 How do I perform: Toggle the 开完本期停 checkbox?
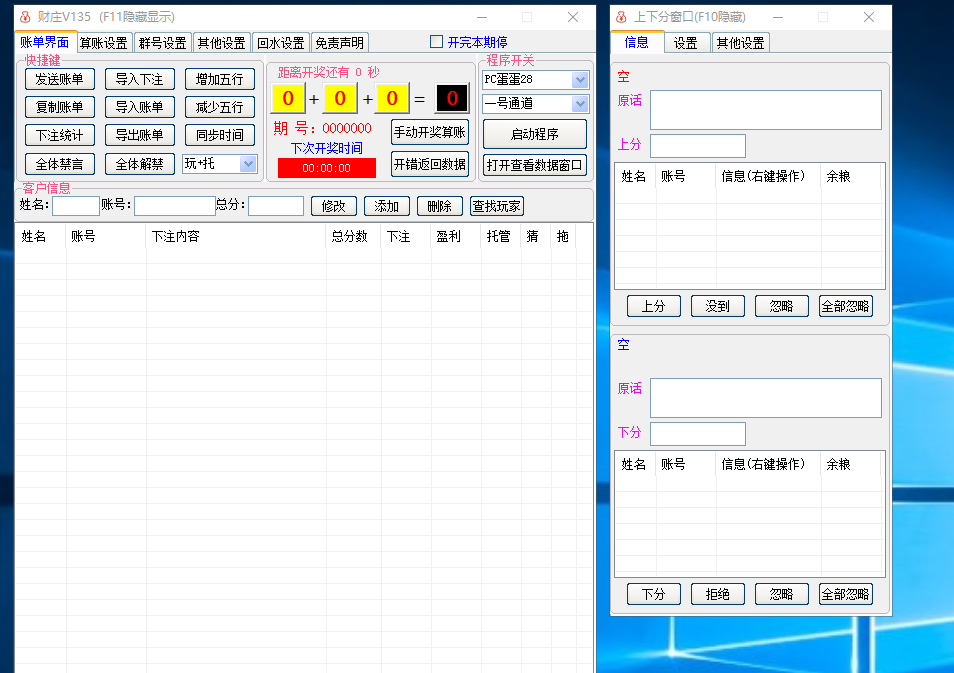click(x=436, y=42)
